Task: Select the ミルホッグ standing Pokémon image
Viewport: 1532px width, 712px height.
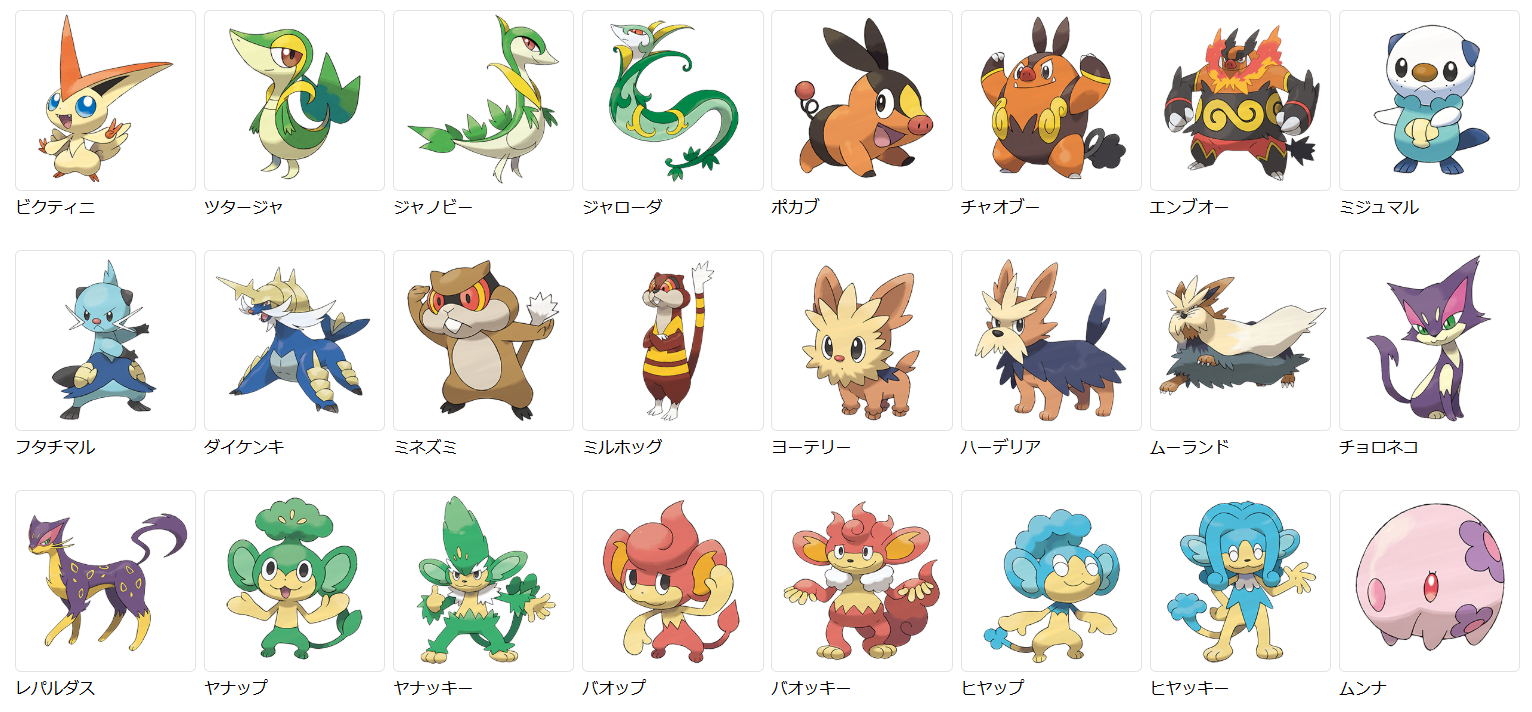Action: point(672,341)
